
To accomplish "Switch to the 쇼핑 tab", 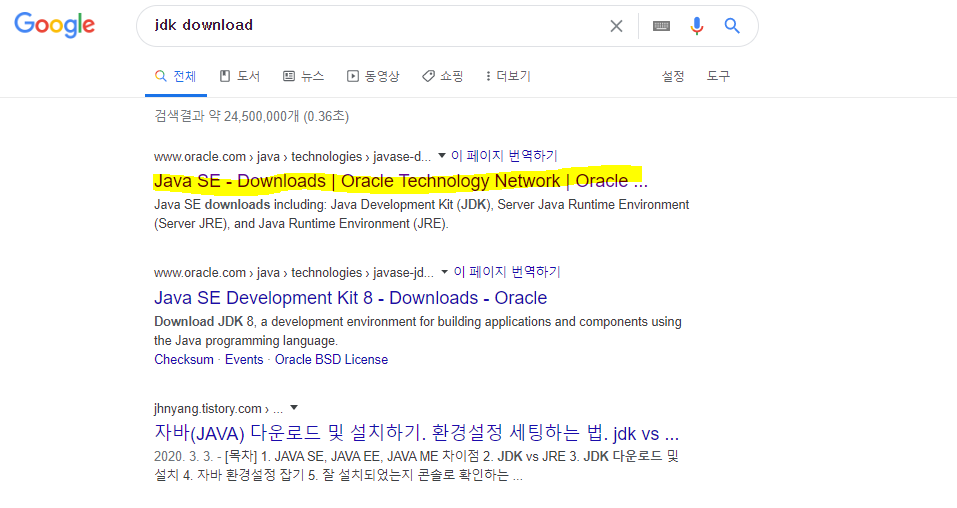I will coord(442,76).
